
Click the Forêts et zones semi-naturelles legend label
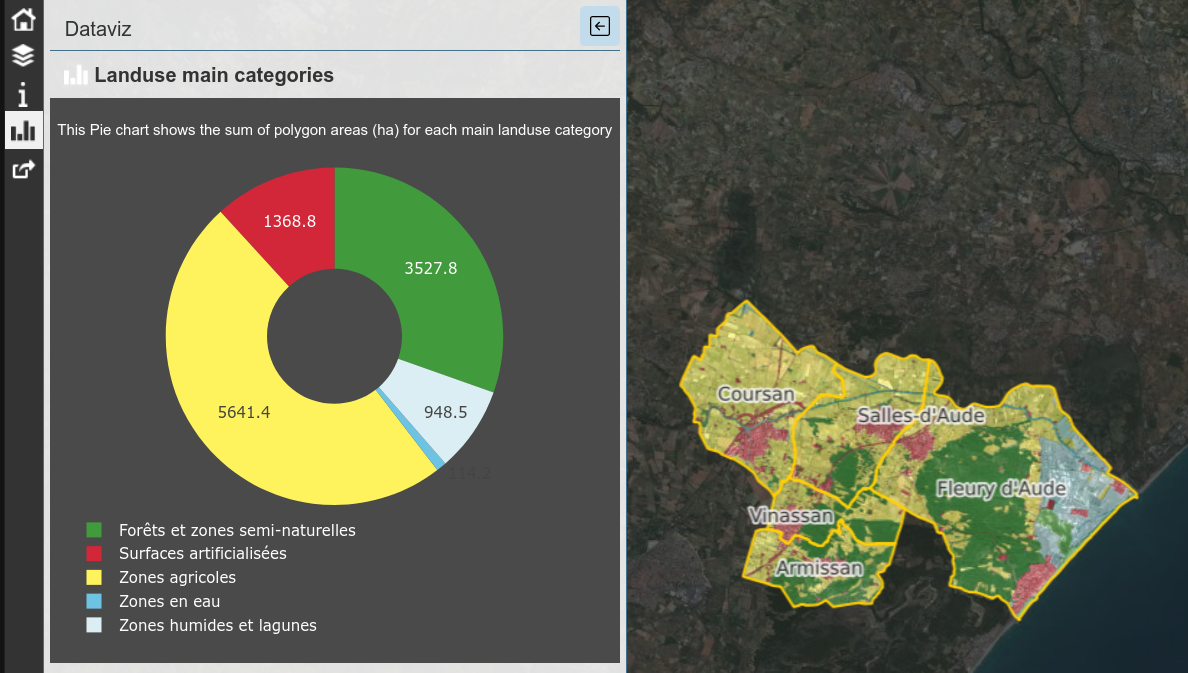tap(237, 531)
